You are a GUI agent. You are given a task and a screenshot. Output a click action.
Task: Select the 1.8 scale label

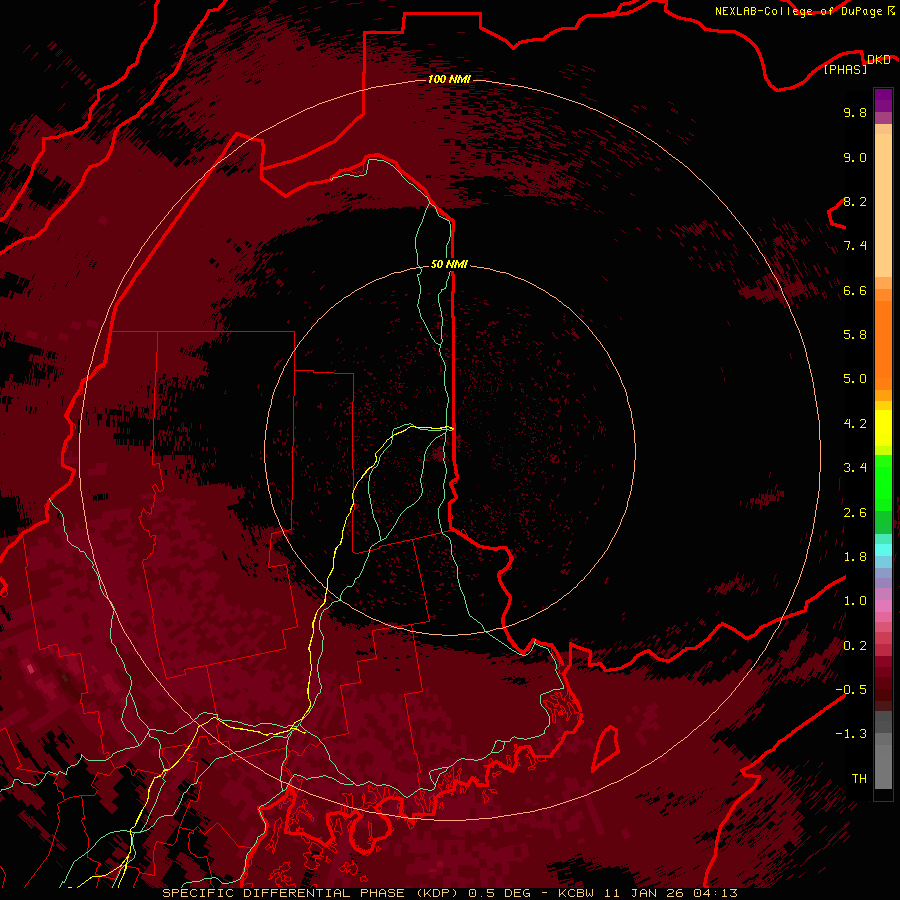855,557
